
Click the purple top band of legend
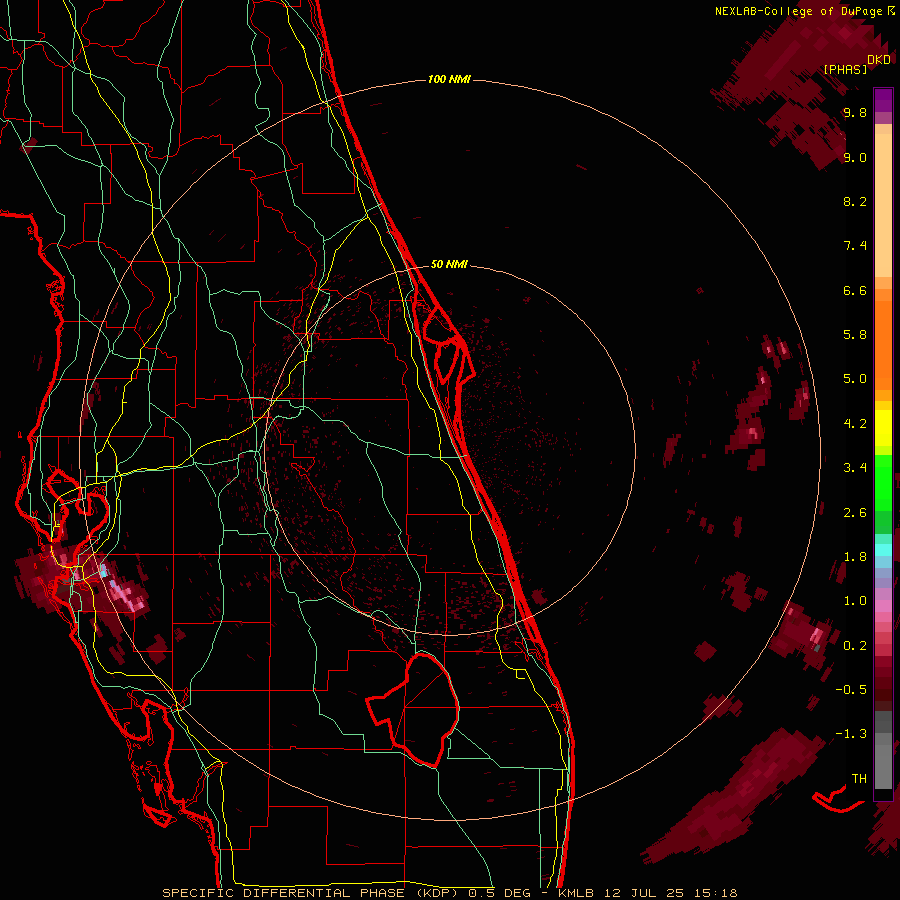[x=883, y=100]
